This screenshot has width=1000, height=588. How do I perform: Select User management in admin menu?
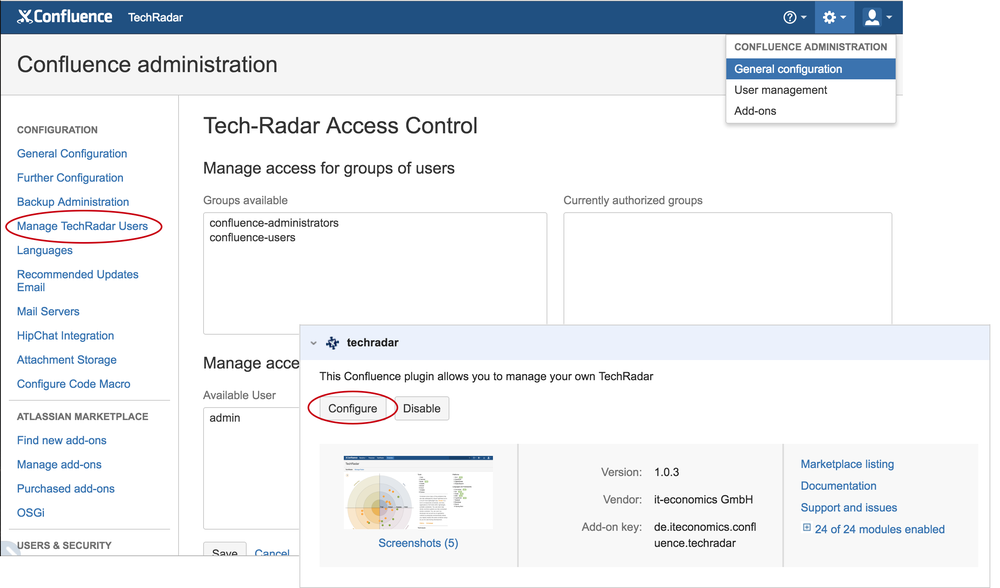[811, 90]
